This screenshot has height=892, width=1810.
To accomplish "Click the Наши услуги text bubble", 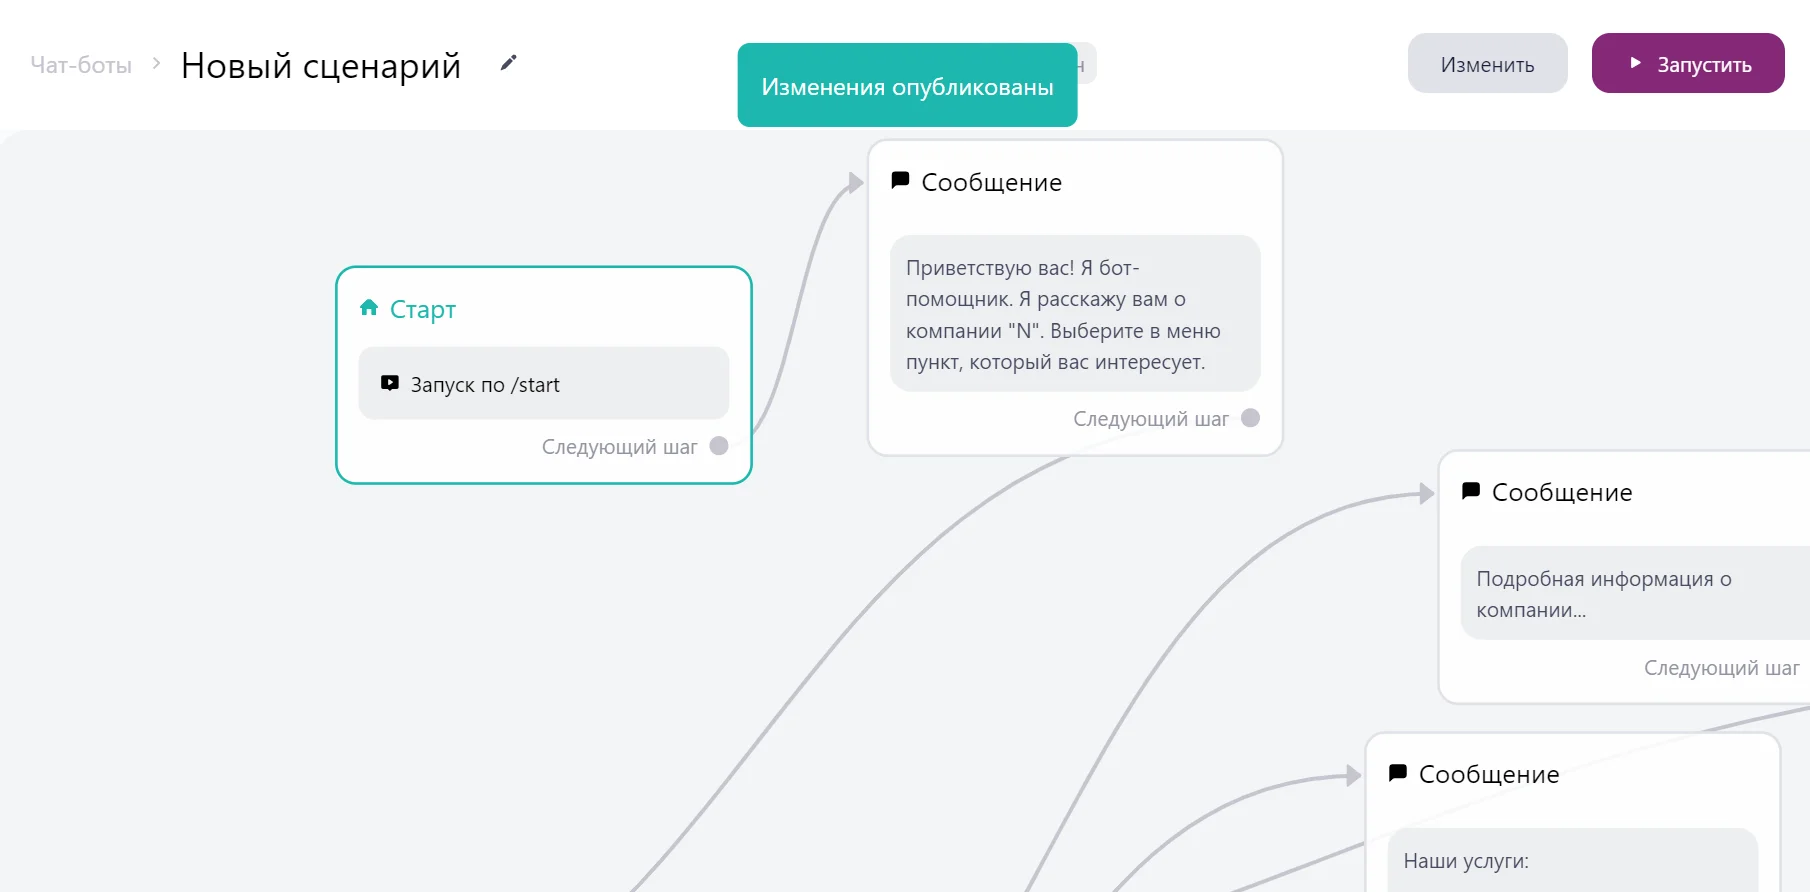I will coord(1571,860).
